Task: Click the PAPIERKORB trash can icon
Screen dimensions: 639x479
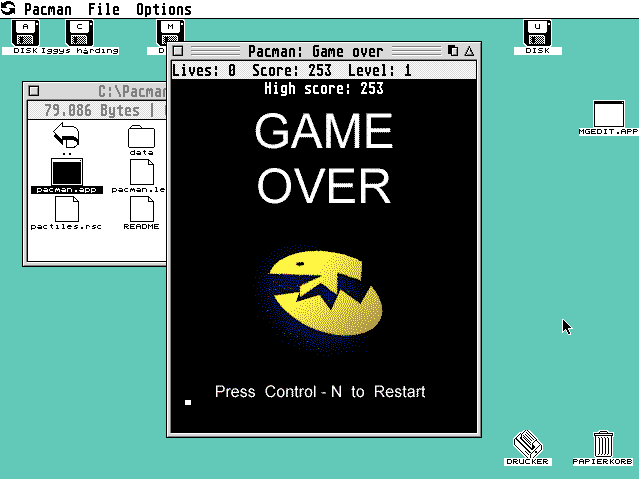Action: click(603, 443)
